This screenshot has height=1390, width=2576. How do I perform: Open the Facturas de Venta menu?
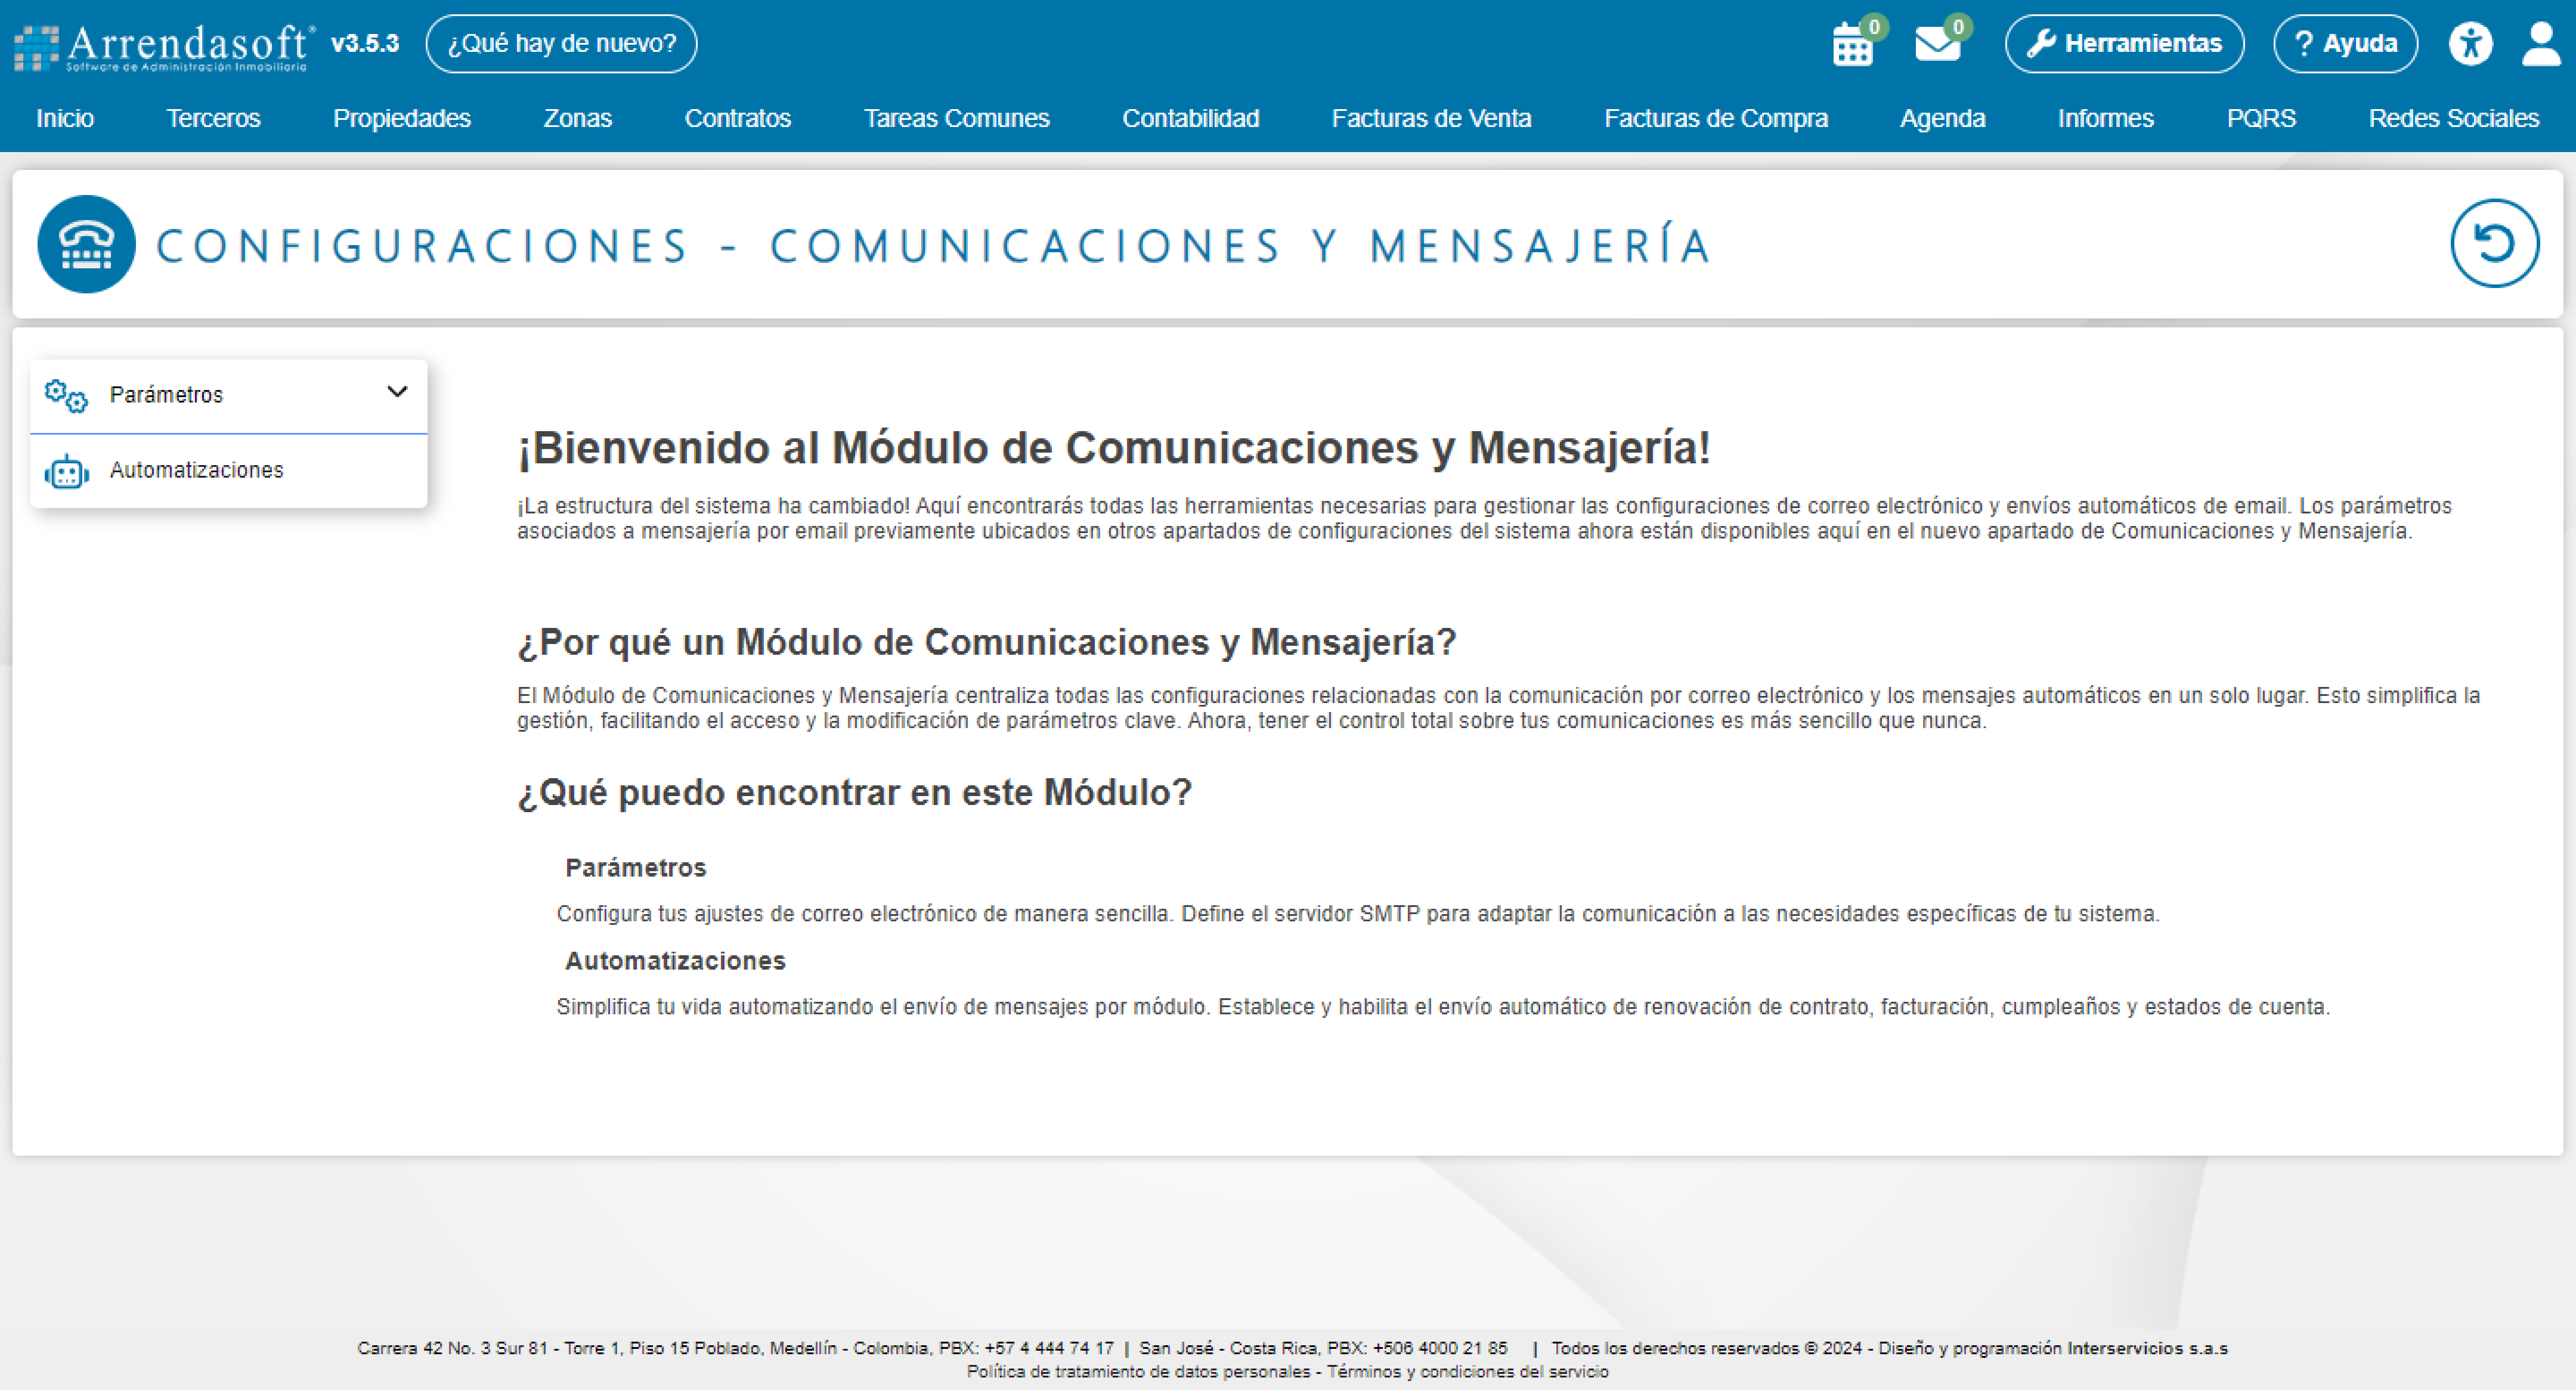(1432, 118)
